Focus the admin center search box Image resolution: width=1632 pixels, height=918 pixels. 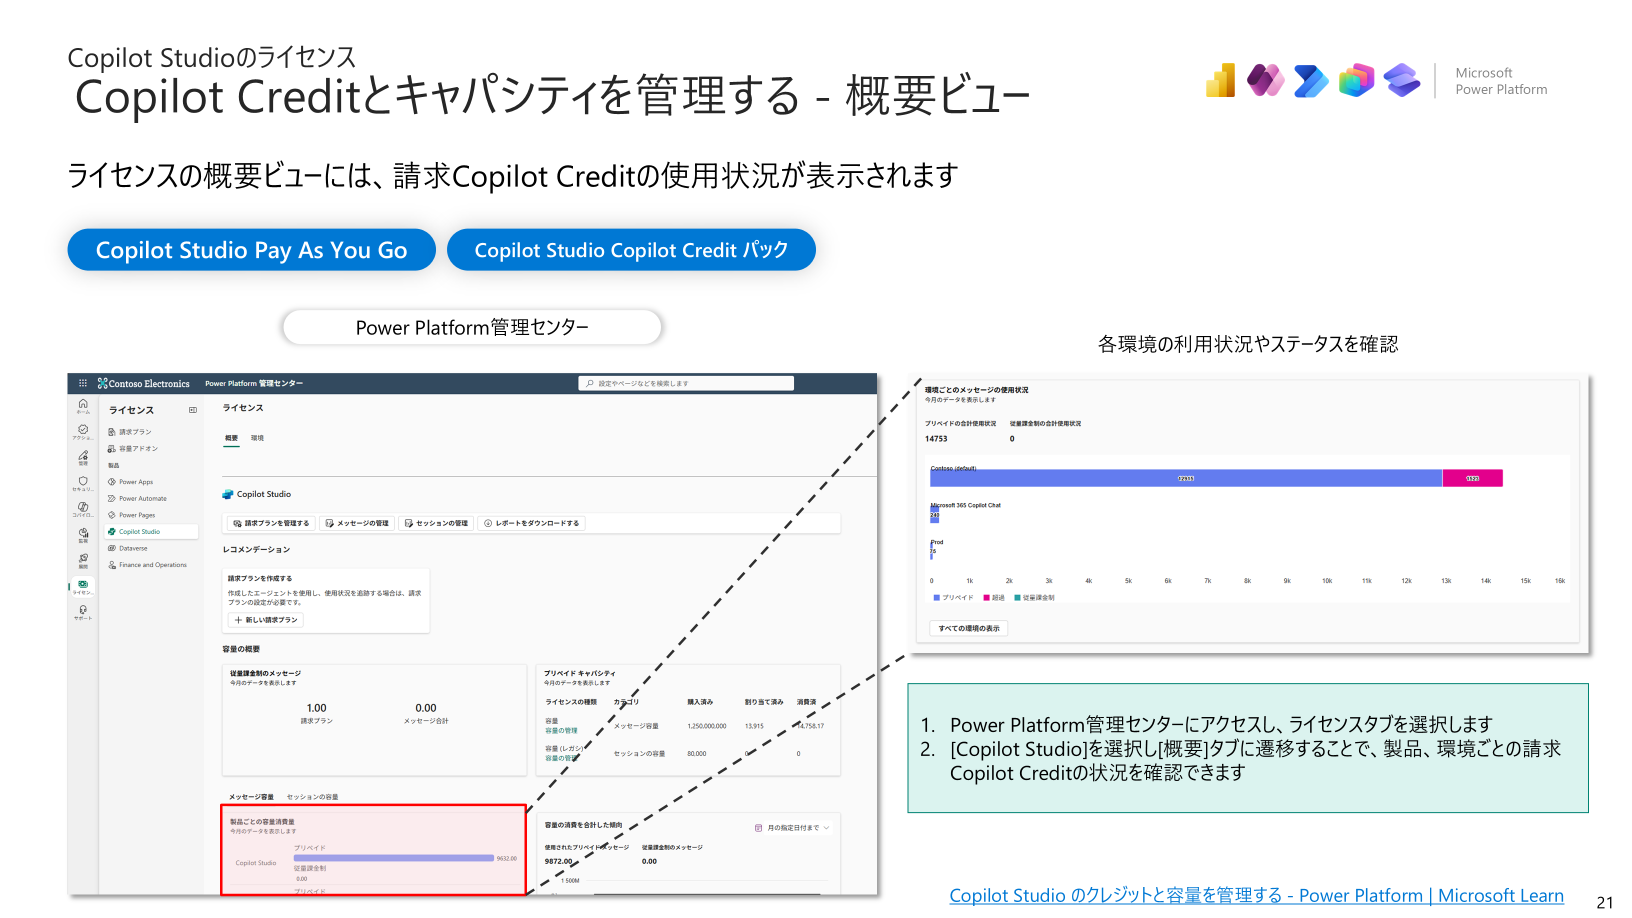point(686,383)
